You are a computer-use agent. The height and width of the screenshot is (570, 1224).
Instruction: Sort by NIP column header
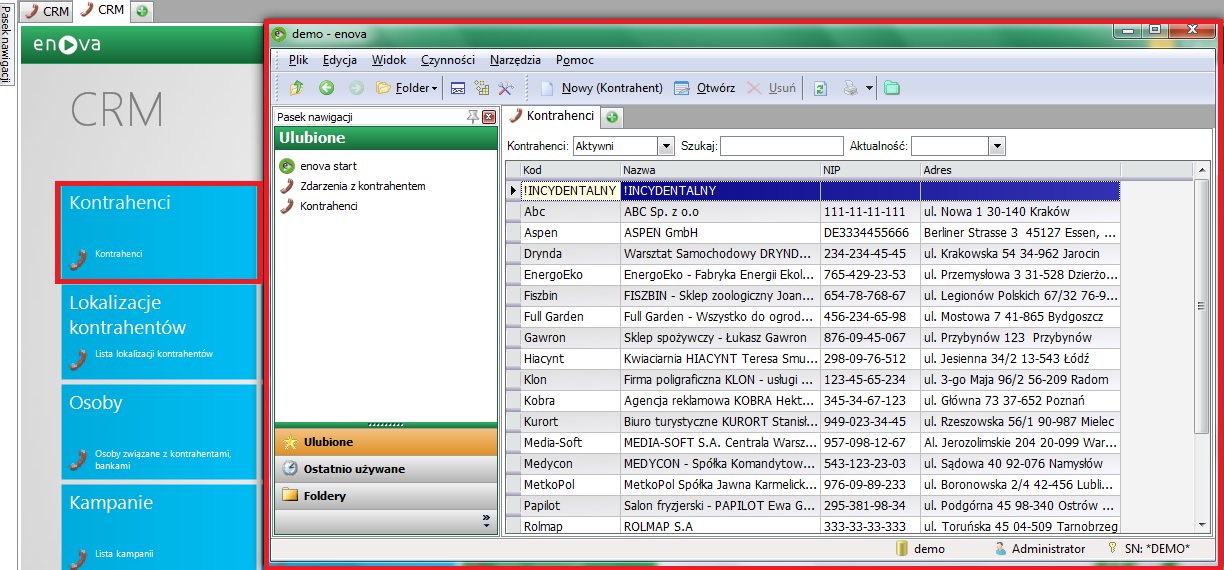click(x=870, y=170)
